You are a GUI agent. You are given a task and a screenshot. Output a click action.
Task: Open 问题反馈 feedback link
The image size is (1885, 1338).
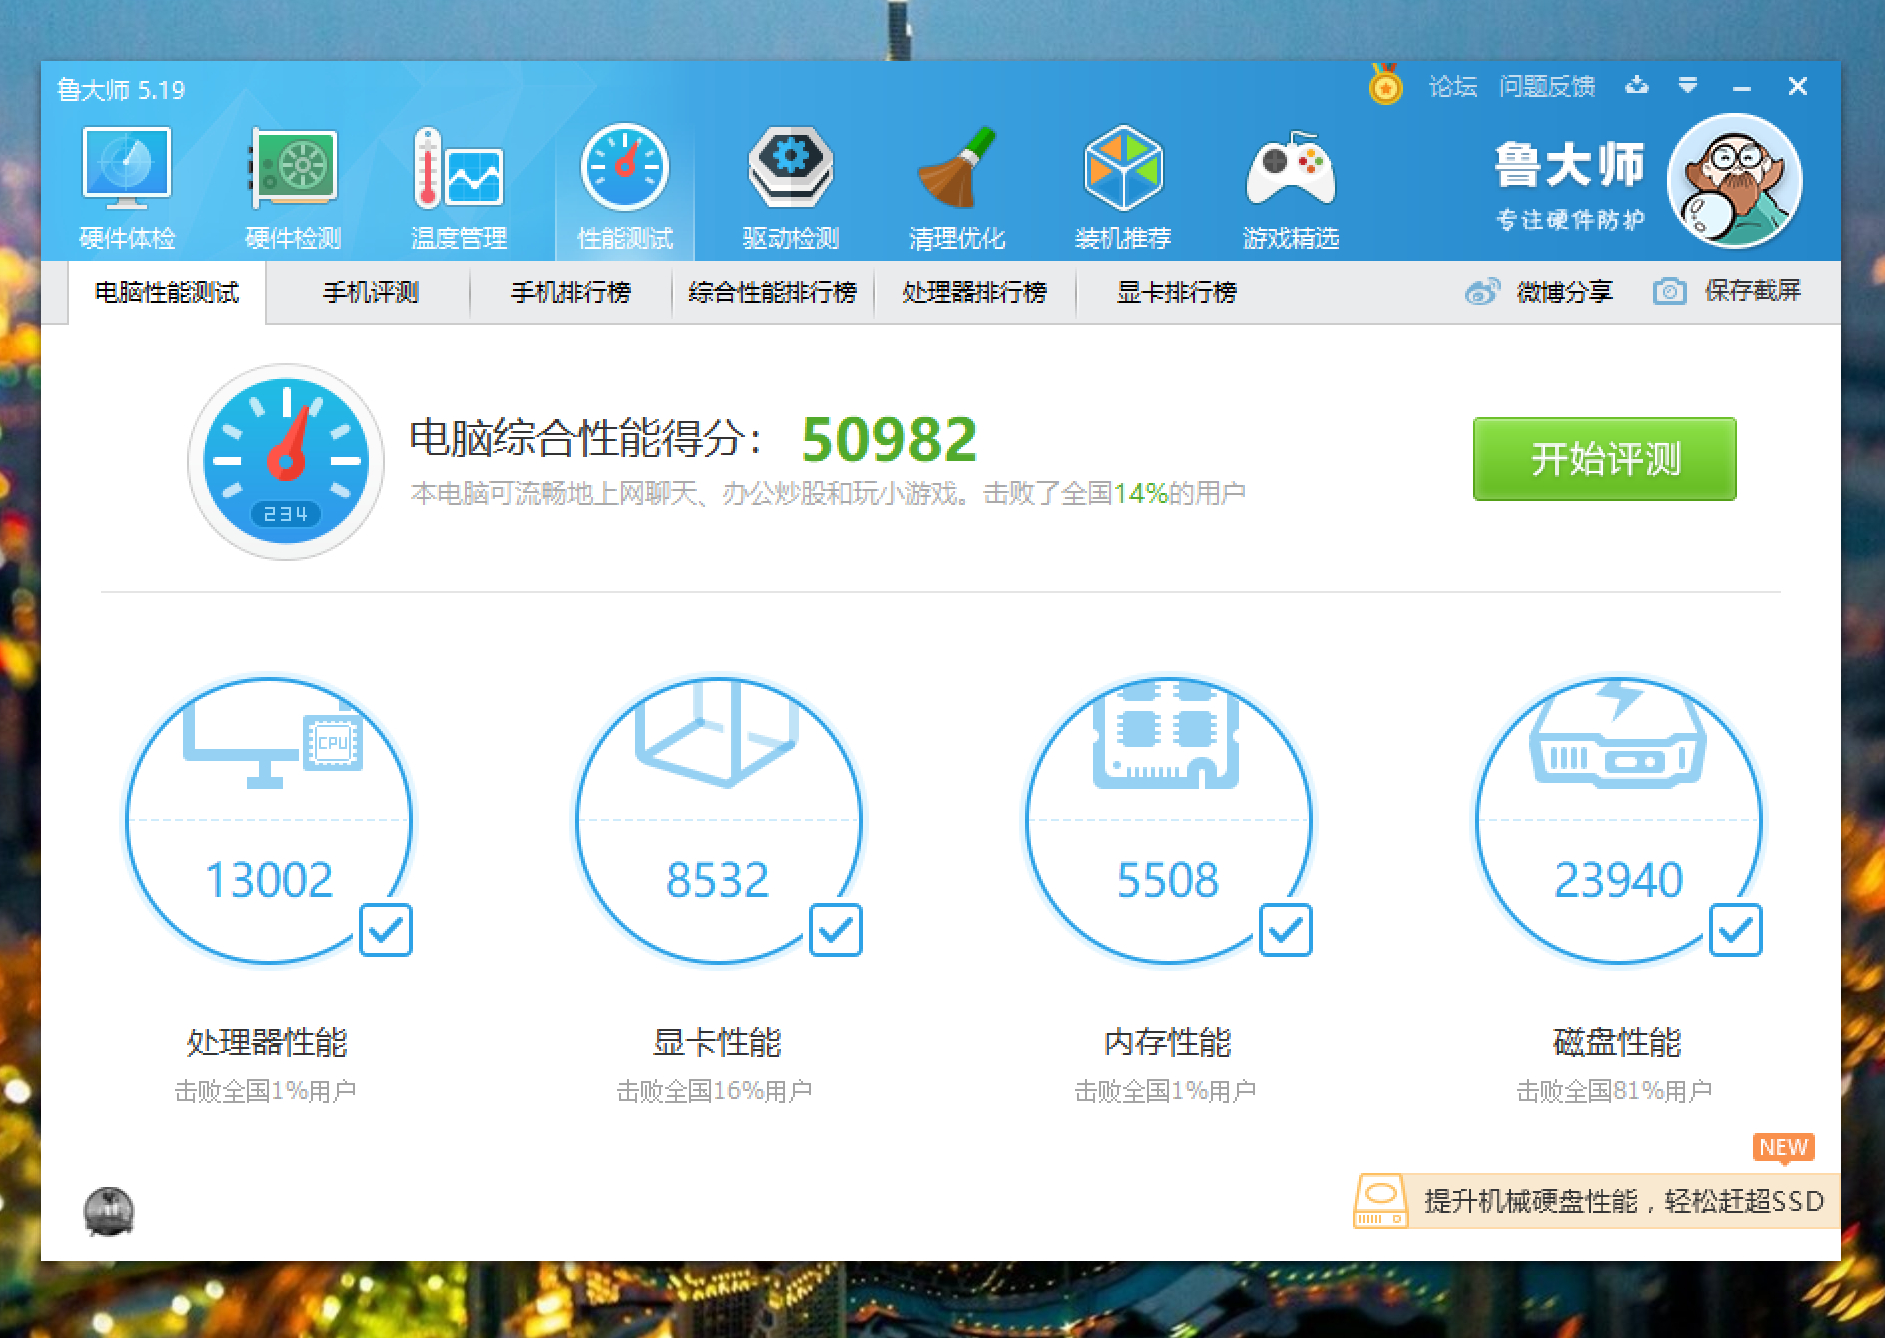click(x=1547, y=86)
